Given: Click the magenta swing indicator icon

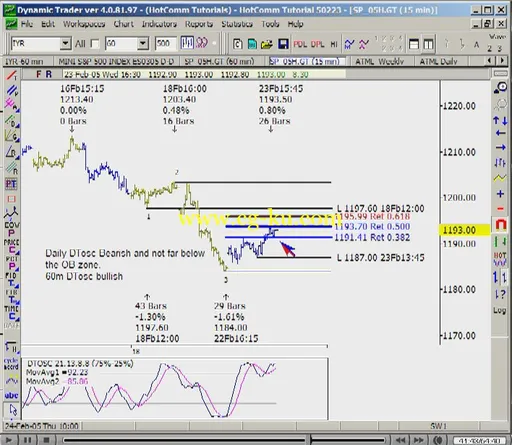Looking at the screenshot, I should pyautogui.click(x=364, y=44).
